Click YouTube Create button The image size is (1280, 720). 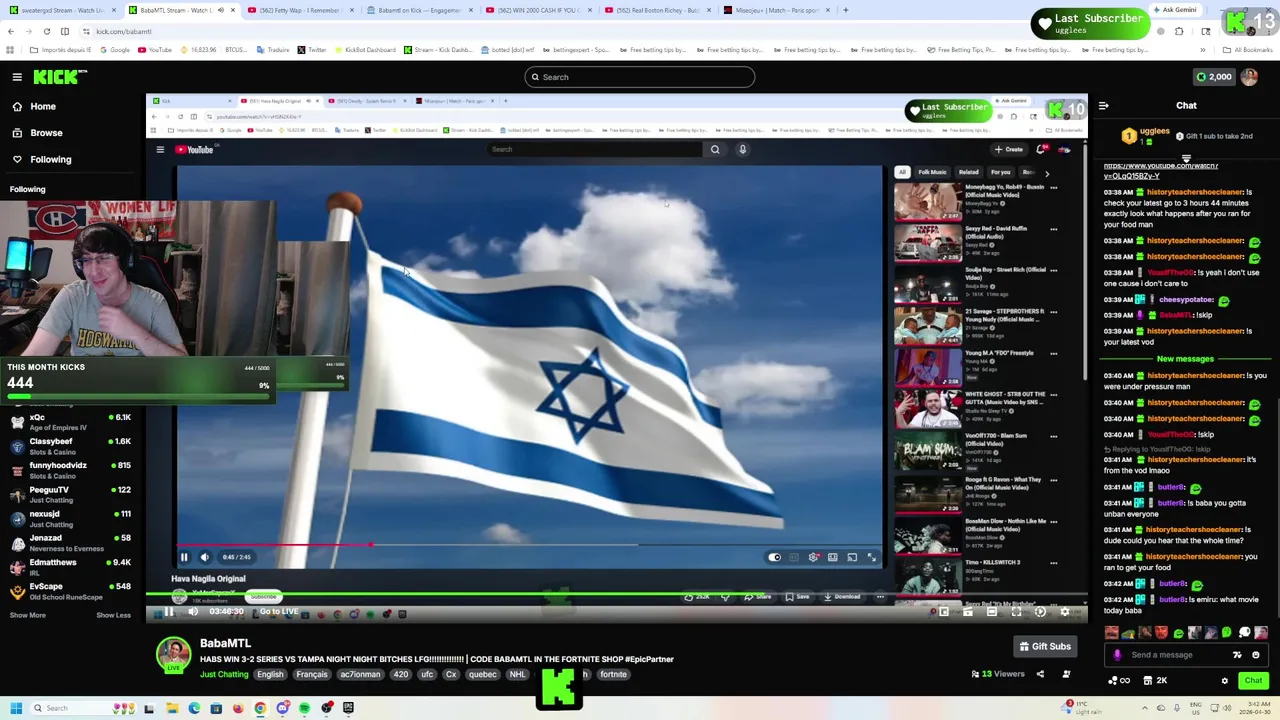1008,149
